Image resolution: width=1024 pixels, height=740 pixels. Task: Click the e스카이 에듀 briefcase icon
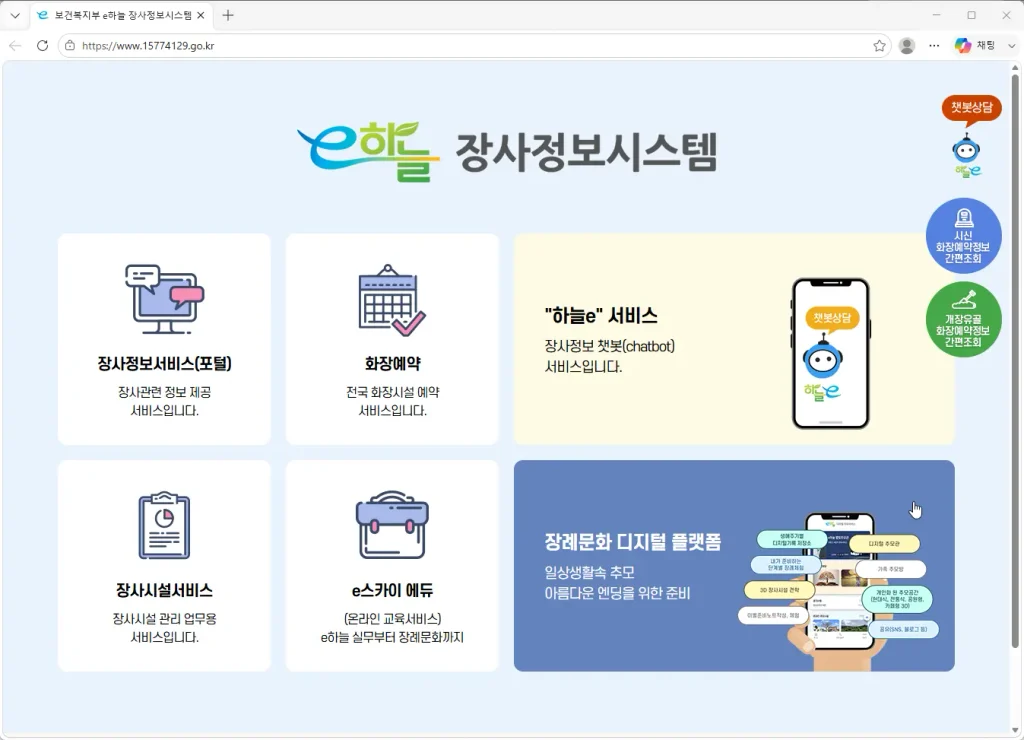[x=392, y=525]
